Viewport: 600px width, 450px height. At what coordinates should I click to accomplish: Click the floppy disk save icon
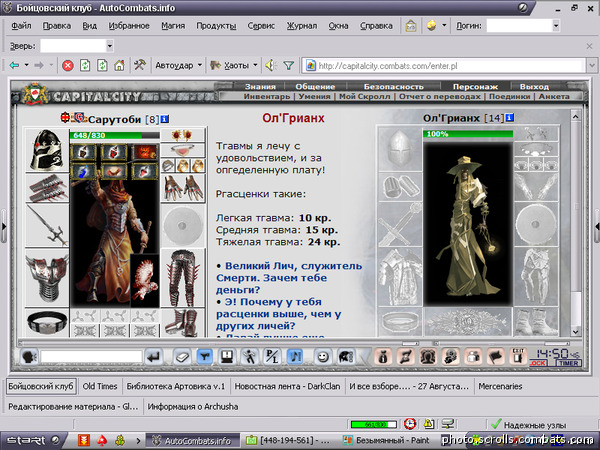(227, 357)
